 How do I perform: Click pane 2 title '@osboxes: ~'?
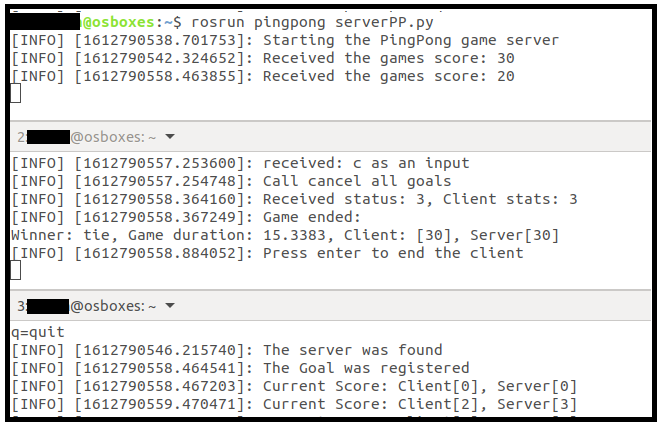(113, 137)
